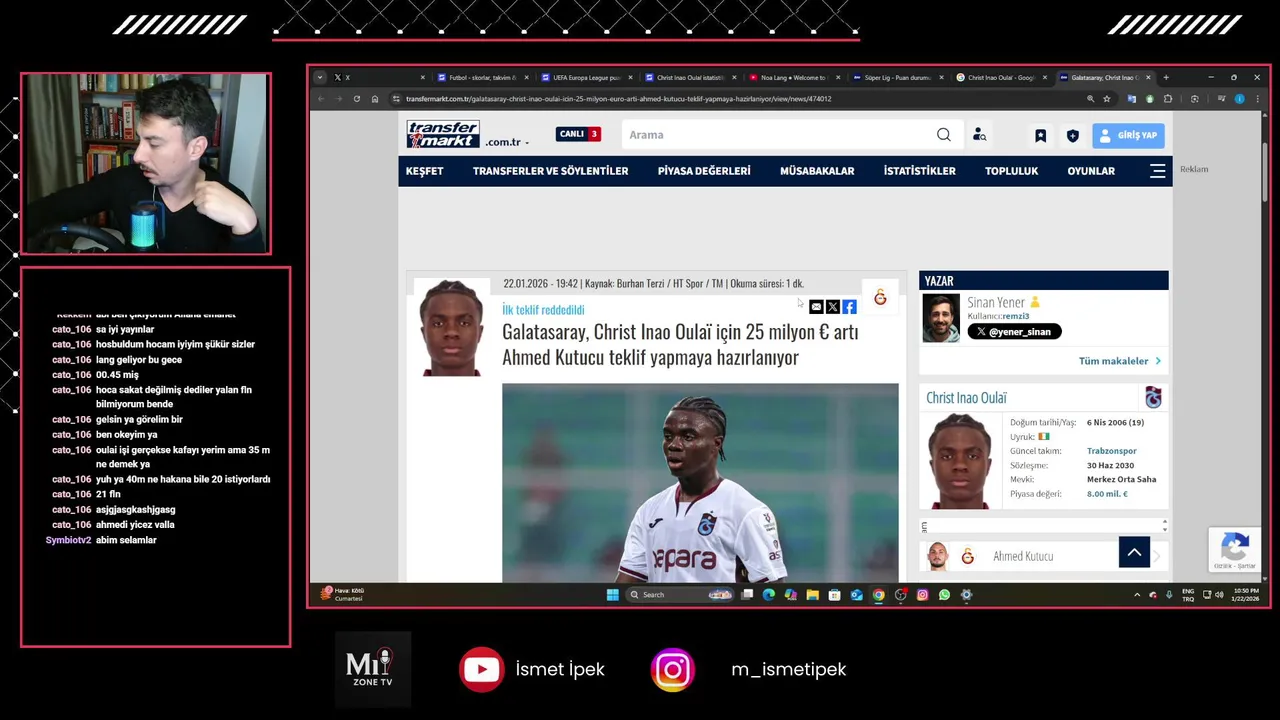Click the browser home icon

(x=375, y=99)
